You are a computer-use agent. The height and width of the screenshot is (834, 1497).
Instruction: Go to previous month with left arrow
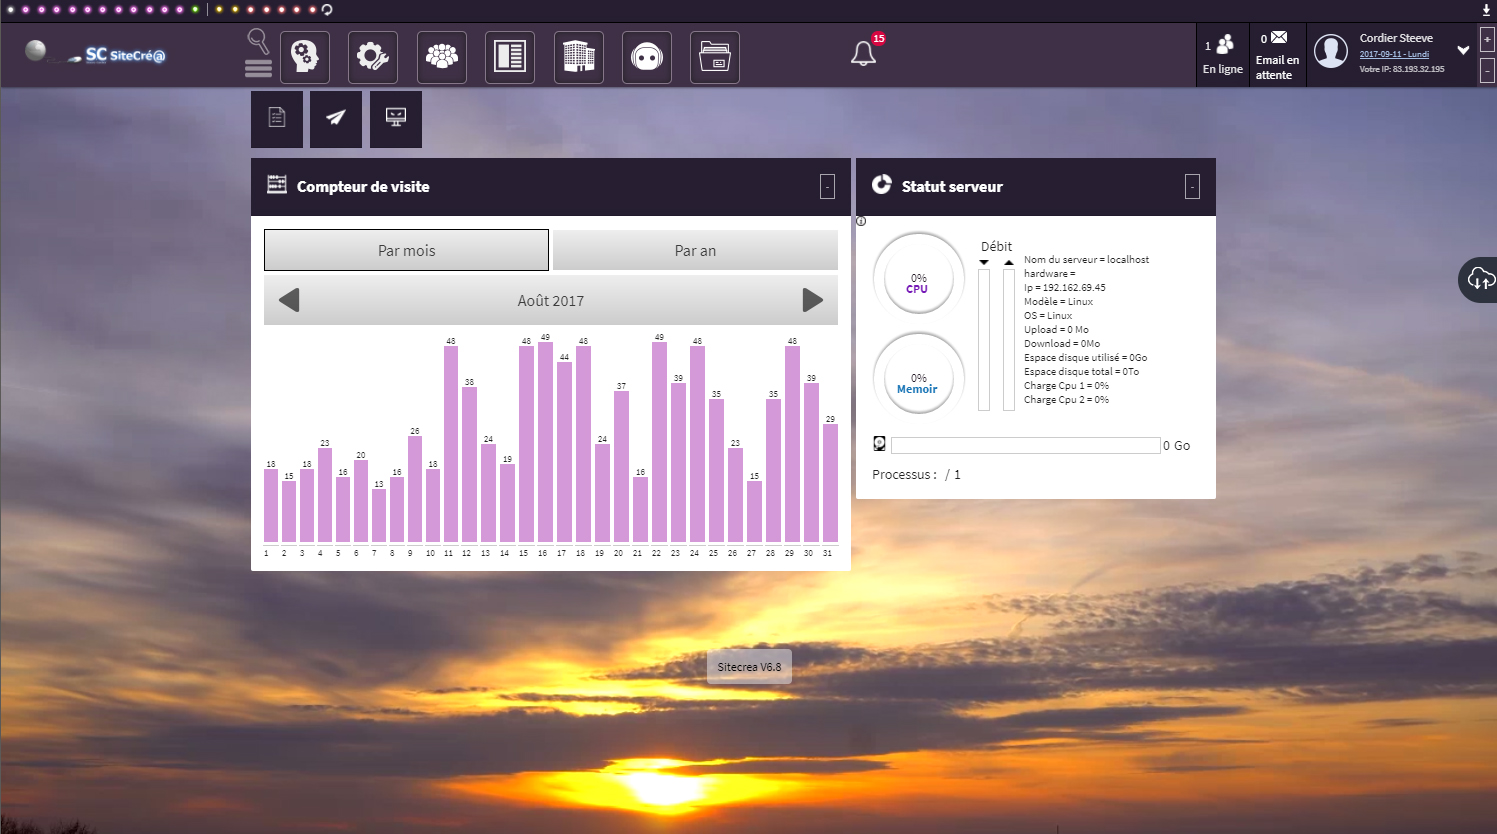[x=289, y=300]
